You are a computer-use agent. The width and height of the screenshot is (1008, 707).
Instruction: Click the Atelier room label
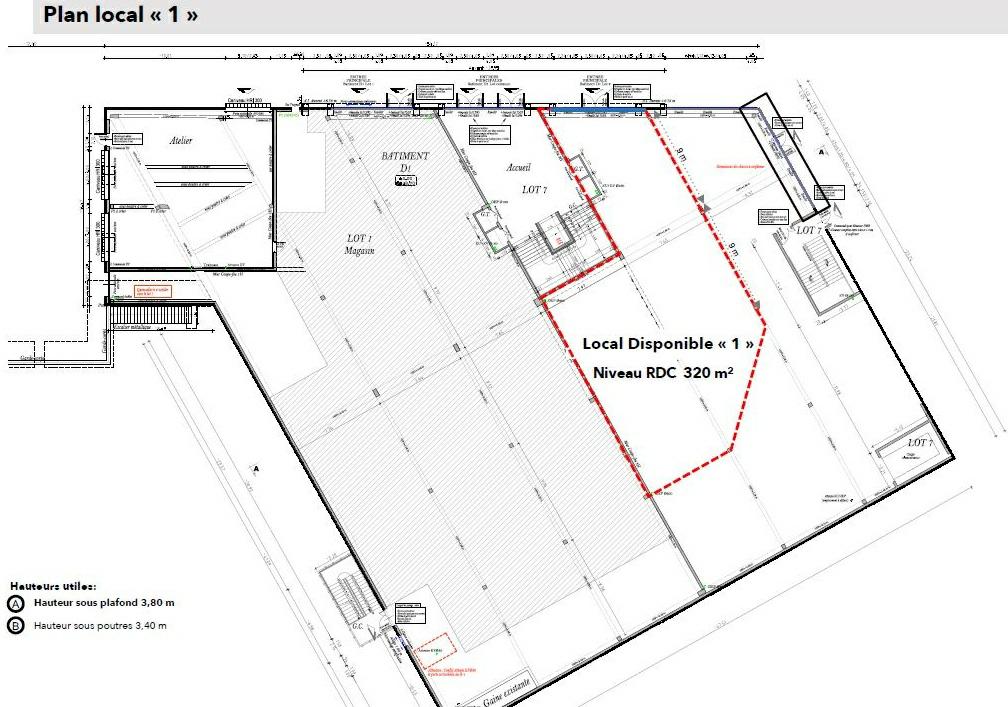tap(181, 141)
